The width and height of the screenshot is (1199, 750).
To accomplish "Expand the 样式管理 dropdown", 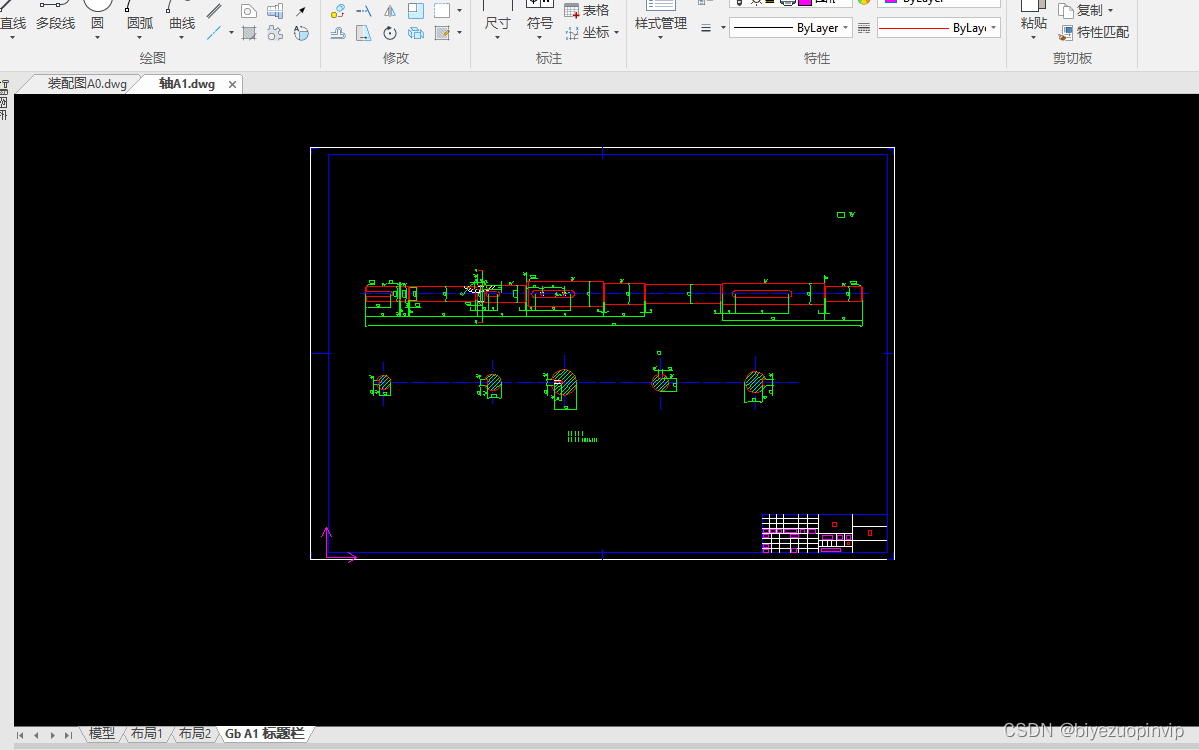I will pos(661,37).
